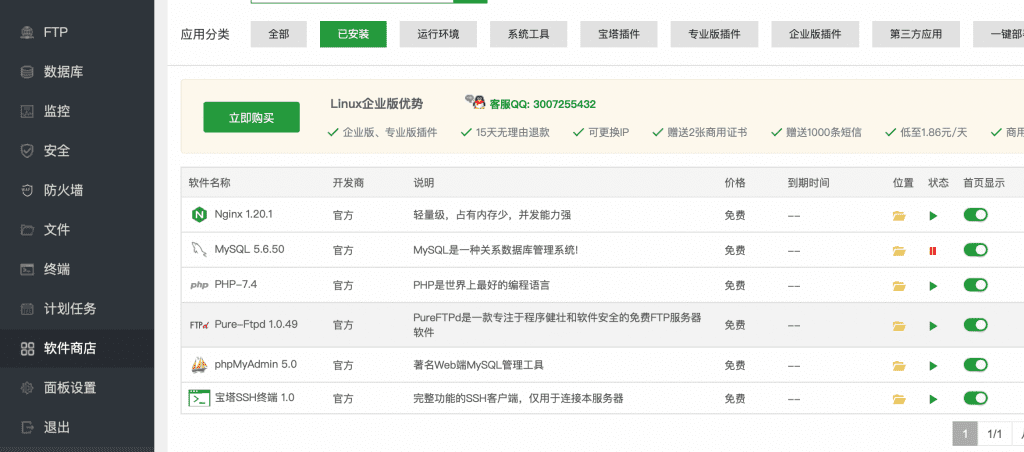The width and height of the screenshot is (1024, 452).
Task: Open Nginx 1.20.1 software name
Action: coord(243,214)
